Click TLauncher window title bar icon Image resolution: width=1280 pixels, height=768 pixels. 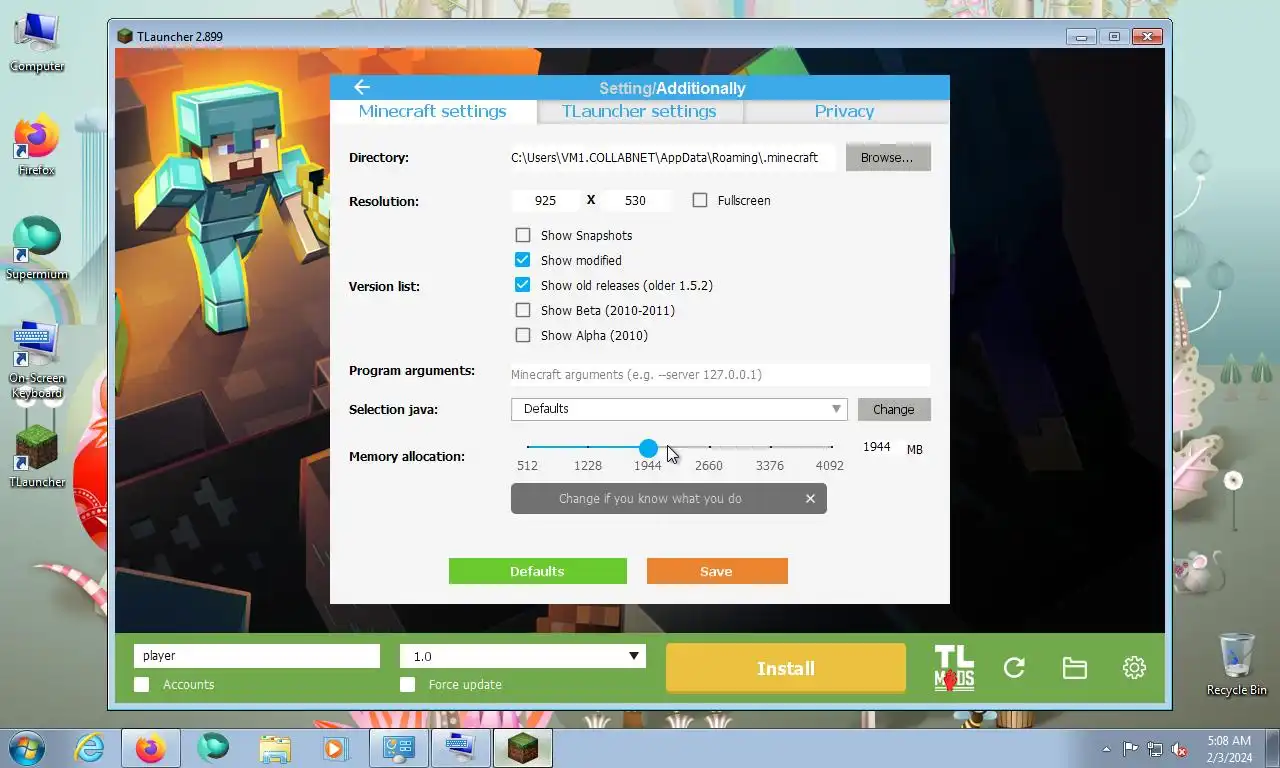click(125, 36)
